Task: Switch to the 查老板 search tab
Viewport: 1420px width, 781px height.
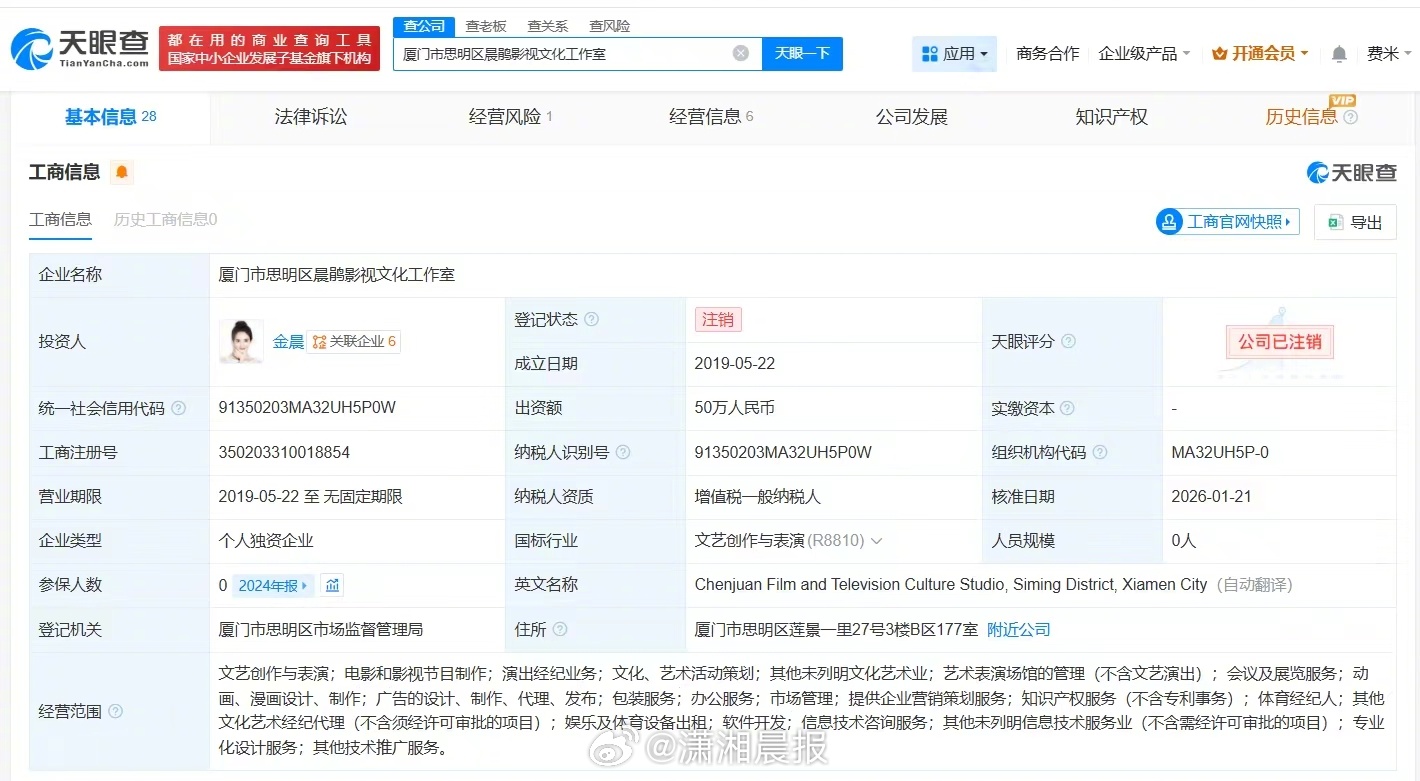Action: click(x=486, y=25)
